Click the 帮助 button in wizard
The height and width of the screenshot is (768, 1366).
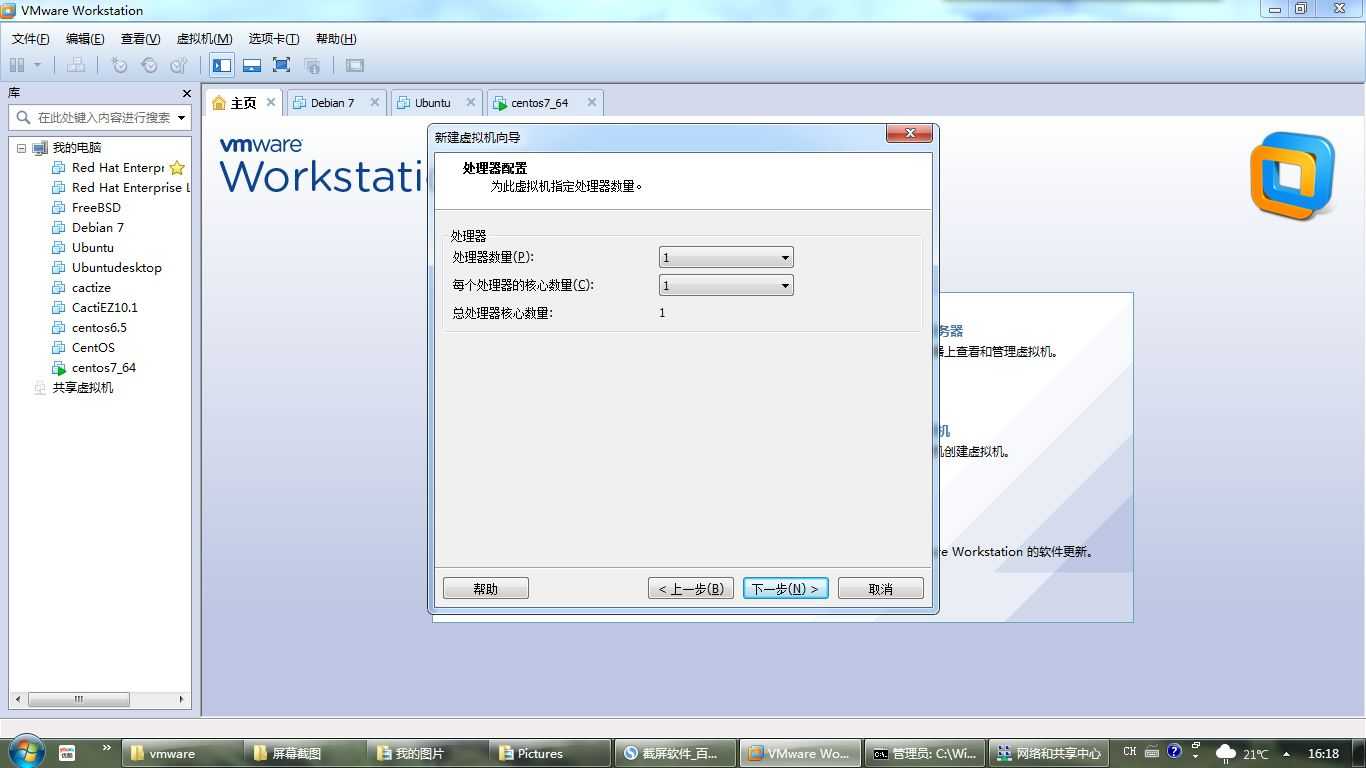(x=485, y=589)
